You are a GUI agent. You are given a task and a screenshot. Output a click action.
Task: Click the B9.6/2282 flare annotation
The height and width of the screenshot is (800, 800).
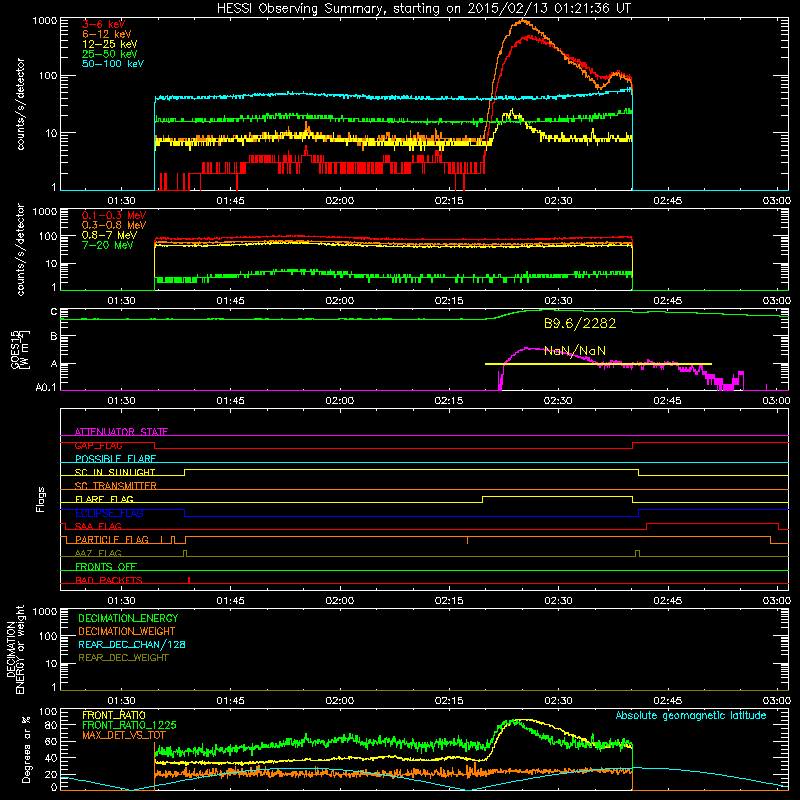click(x=580, y=323)
